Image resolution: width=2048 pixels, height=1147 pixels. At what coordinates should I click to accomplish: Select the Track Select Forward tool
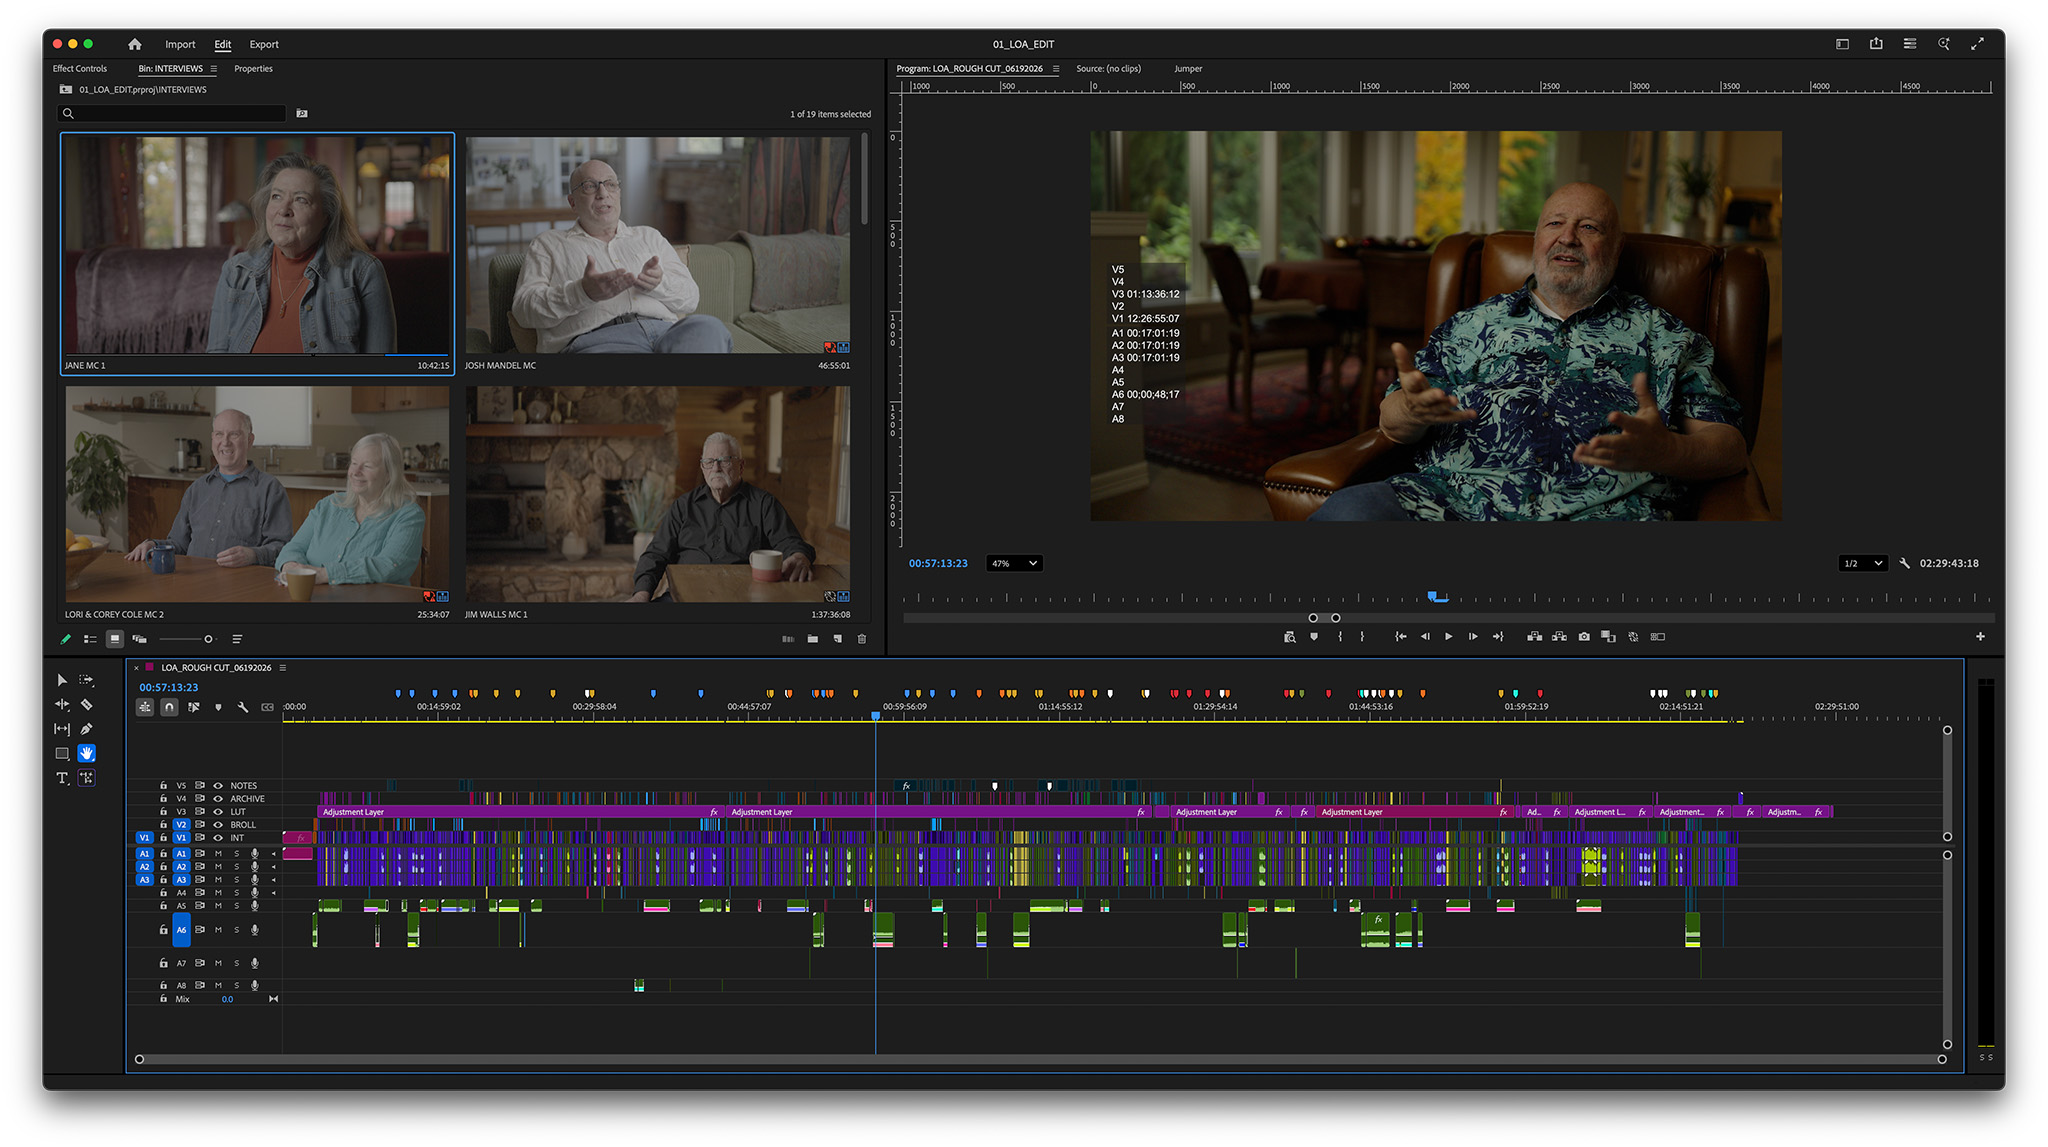pos(87,680)
